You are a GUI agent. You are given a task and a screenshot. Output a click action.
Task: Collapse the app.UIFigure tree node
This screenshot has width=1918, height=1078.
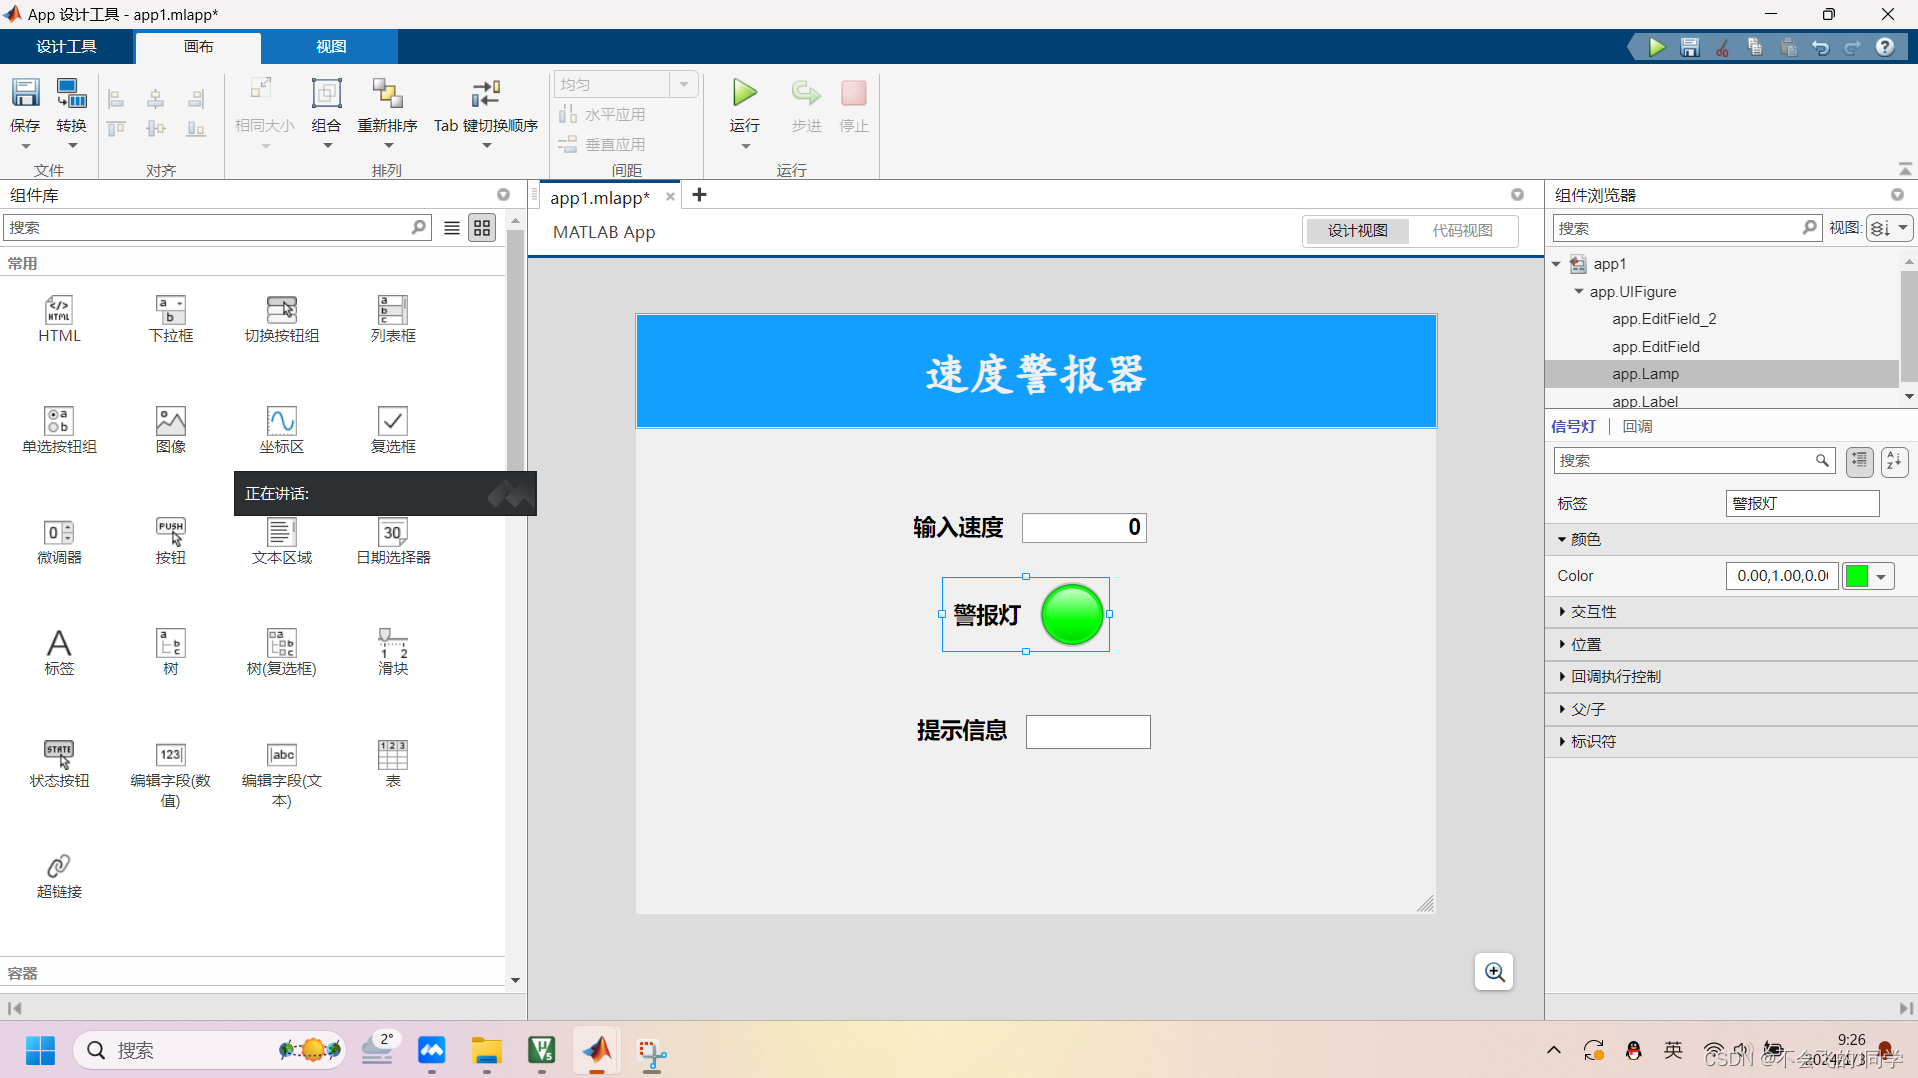pos(1576,291)
